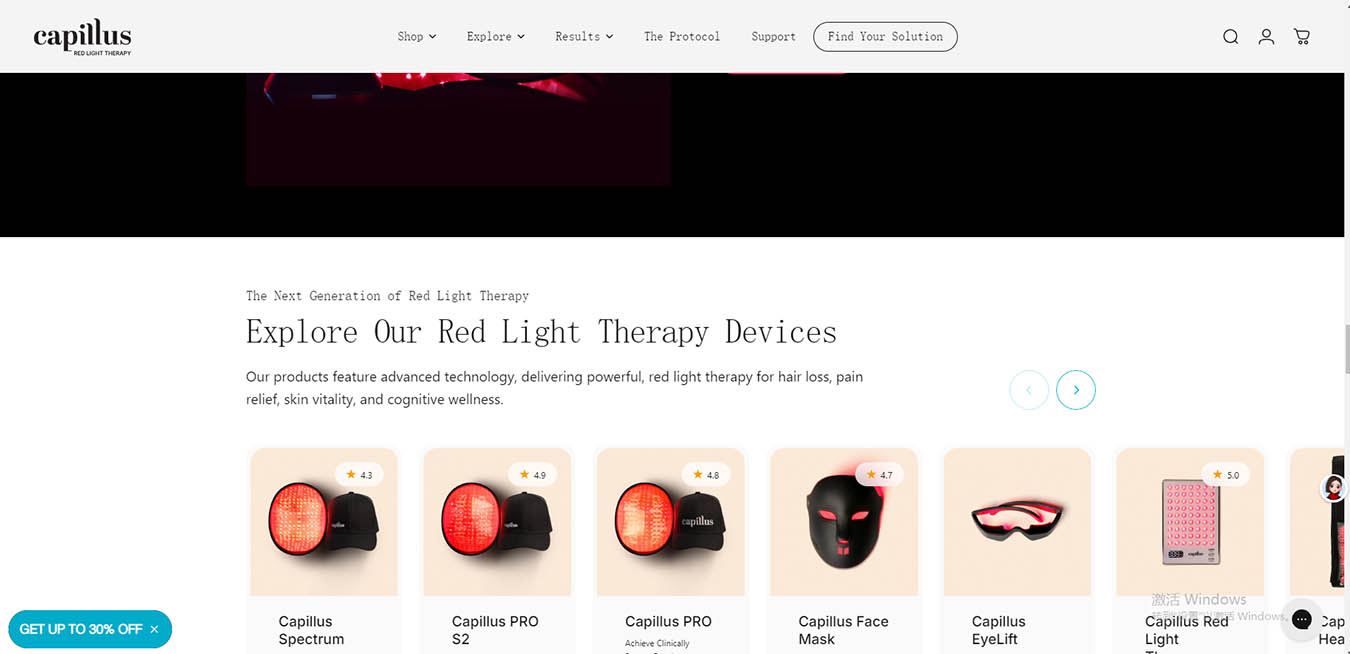
Task: Open The Protocol menu item
Action: [682, 37]
